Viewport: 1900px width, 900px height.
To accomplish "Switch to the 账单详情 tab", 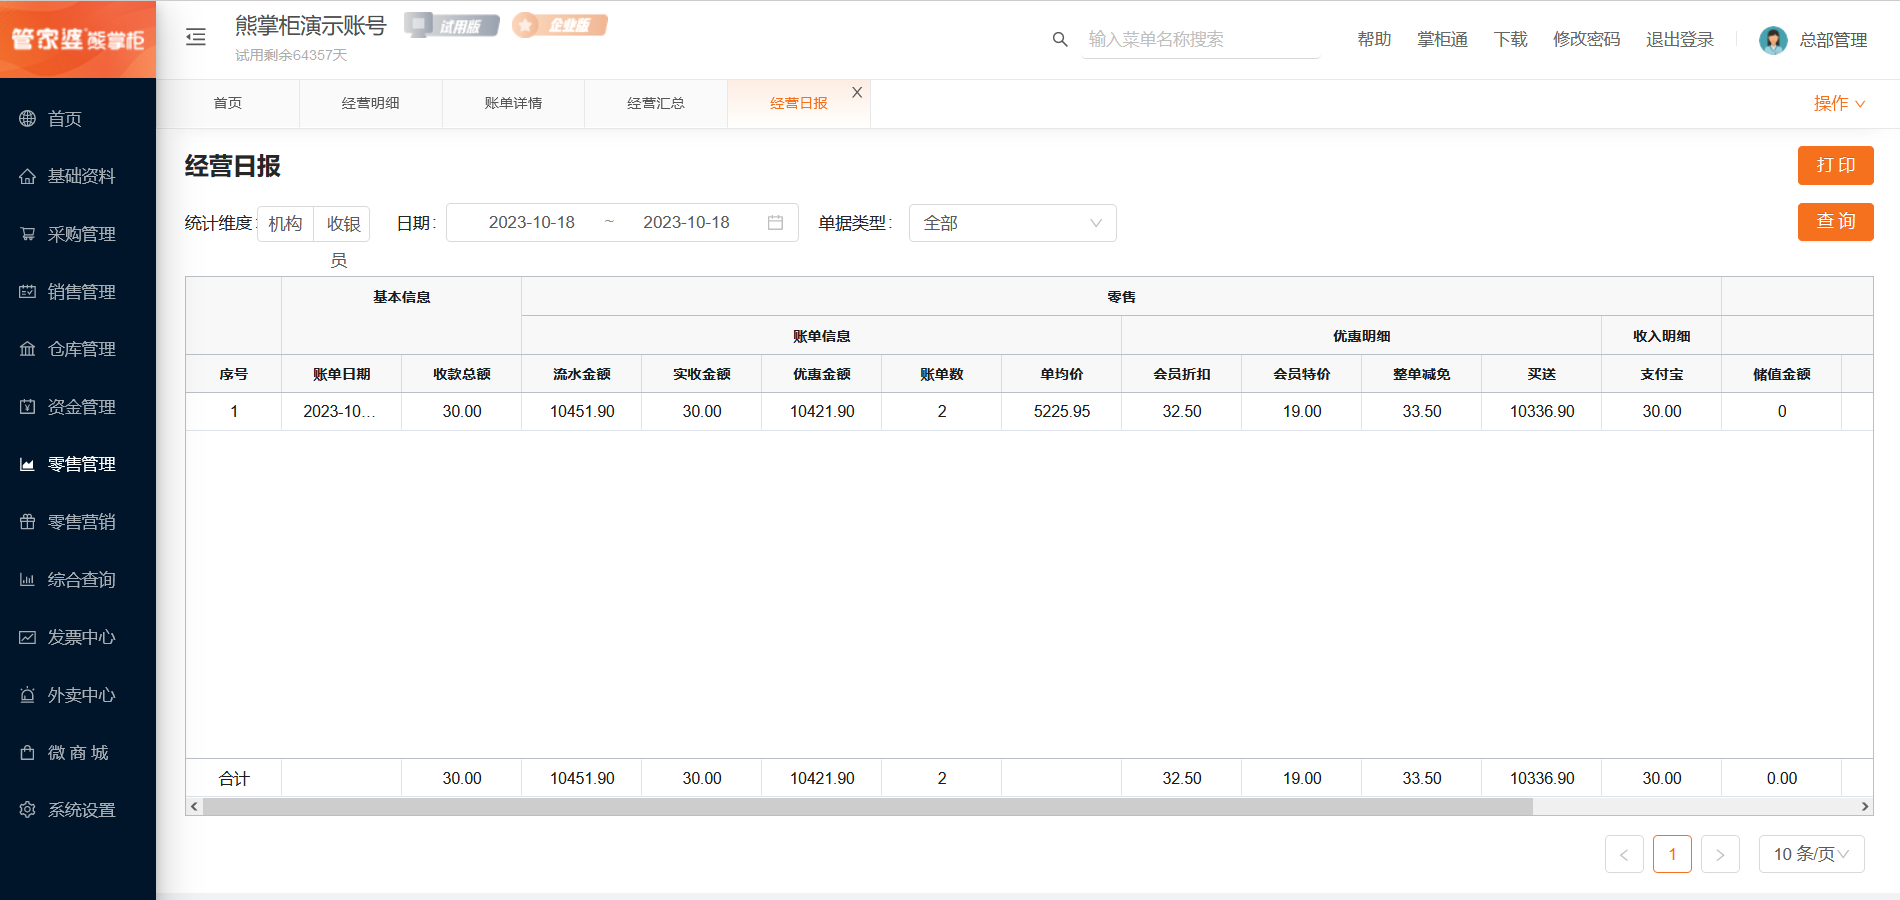I will point(513,103).
